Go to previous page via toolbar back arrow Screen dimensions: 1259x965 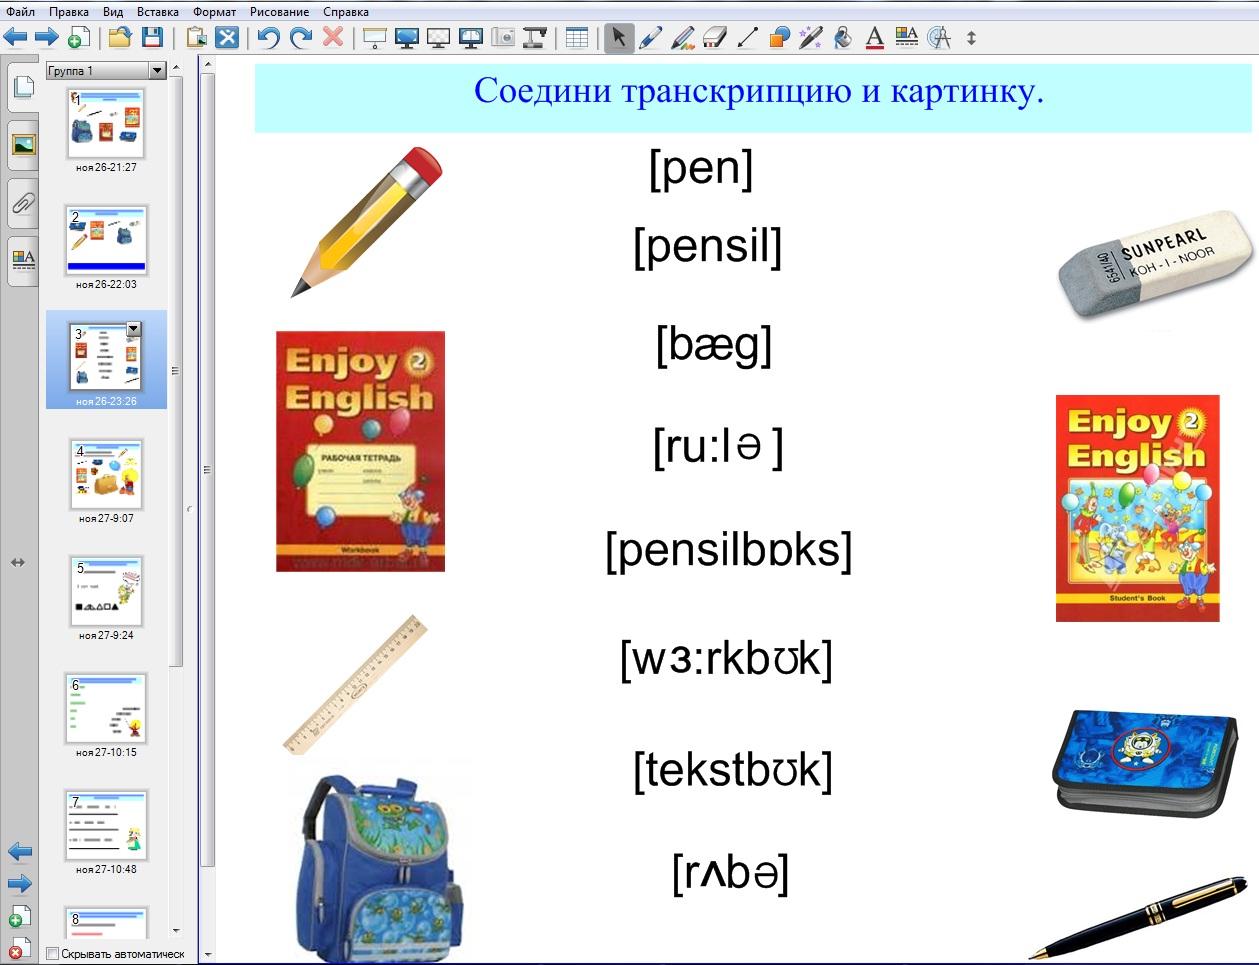pyautogui.click(x=15, y=38)
